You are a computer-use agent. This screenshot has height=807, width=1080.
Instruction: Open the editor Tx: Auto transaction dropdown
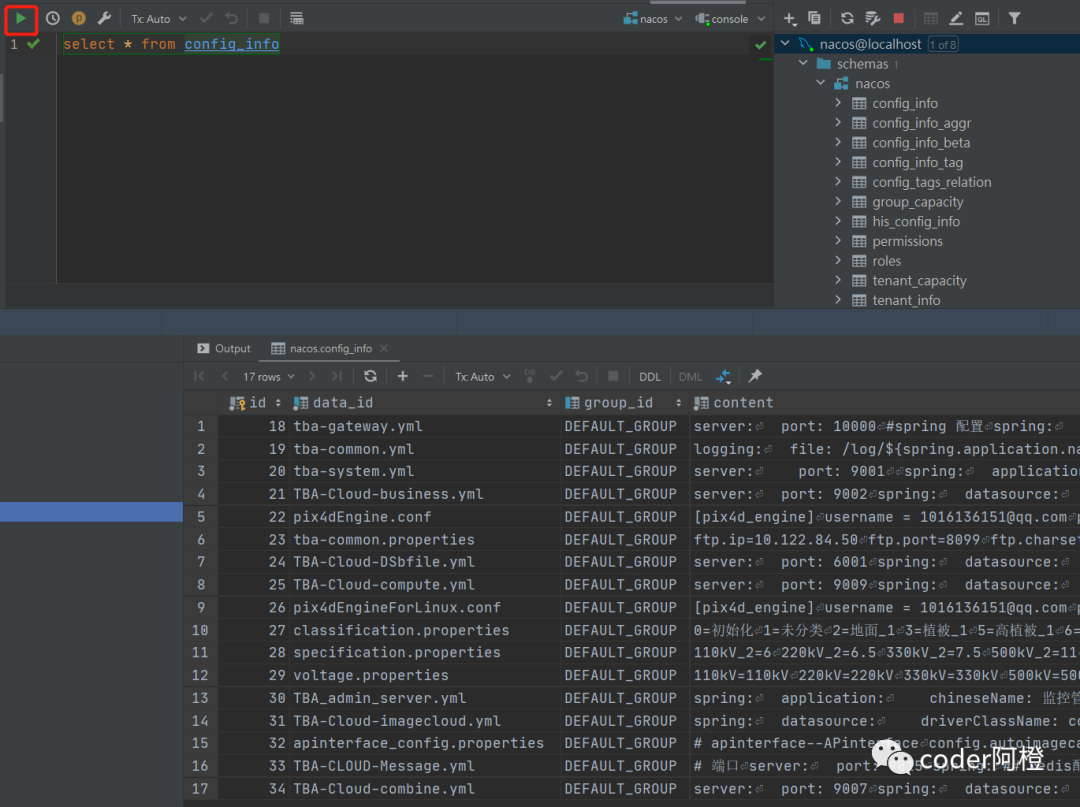click(158, 19)
